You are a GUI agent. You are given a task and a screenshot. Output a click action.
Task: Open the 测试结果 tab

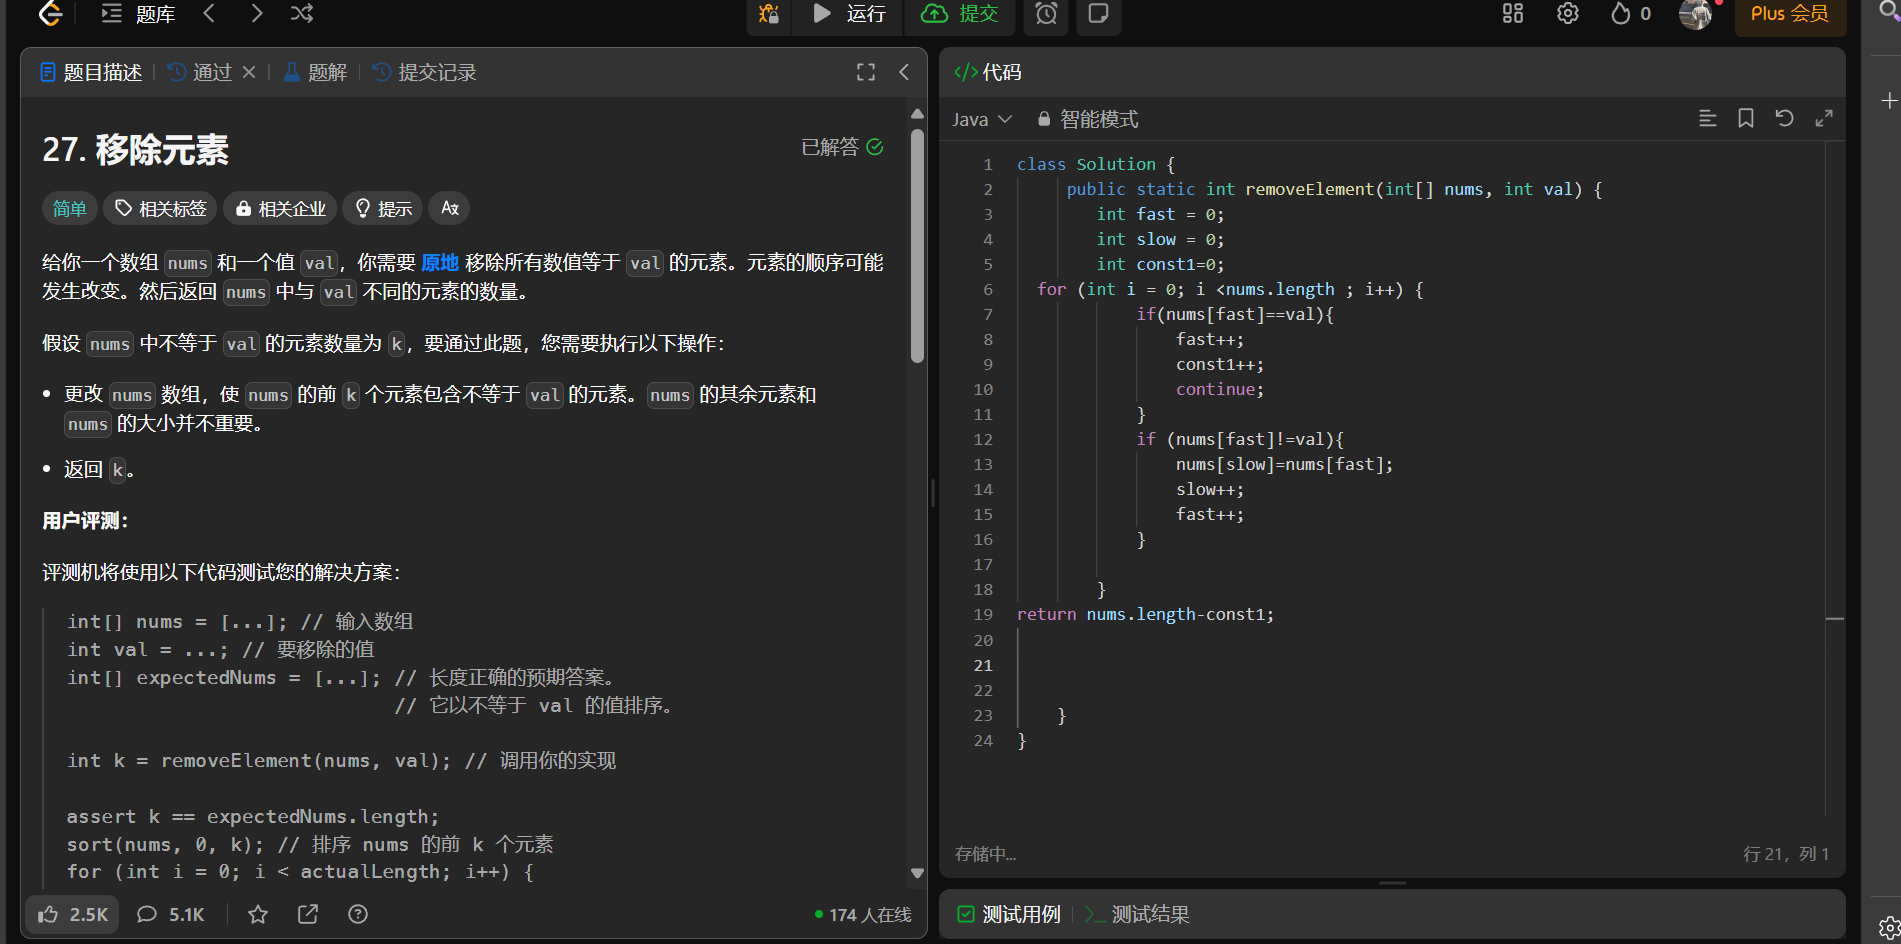click(1137, 914)
